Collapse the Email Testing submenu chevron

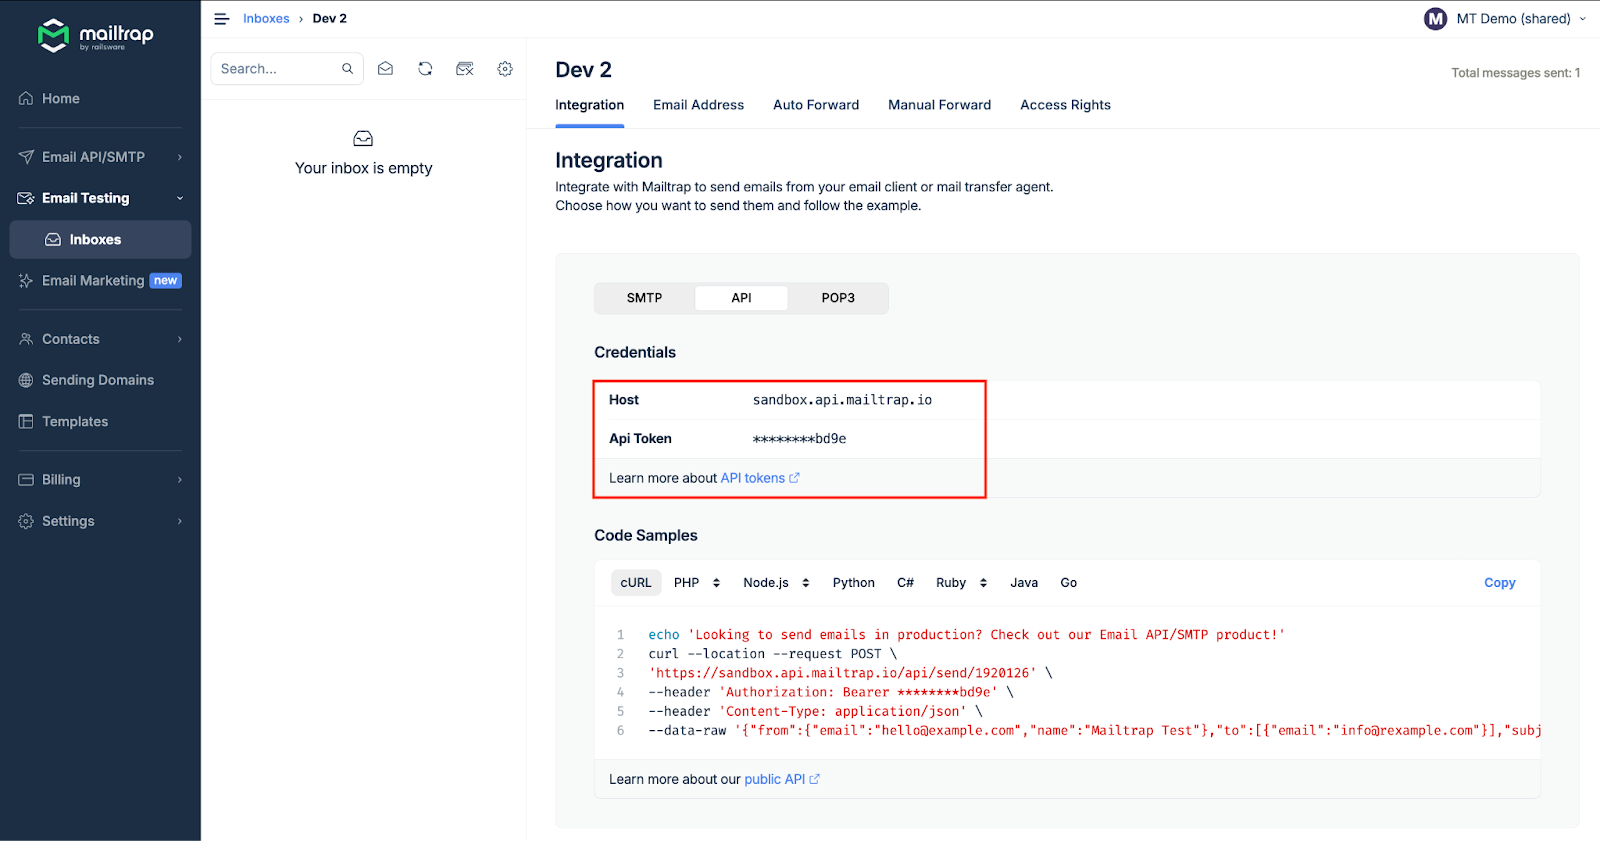pos(180,198)
